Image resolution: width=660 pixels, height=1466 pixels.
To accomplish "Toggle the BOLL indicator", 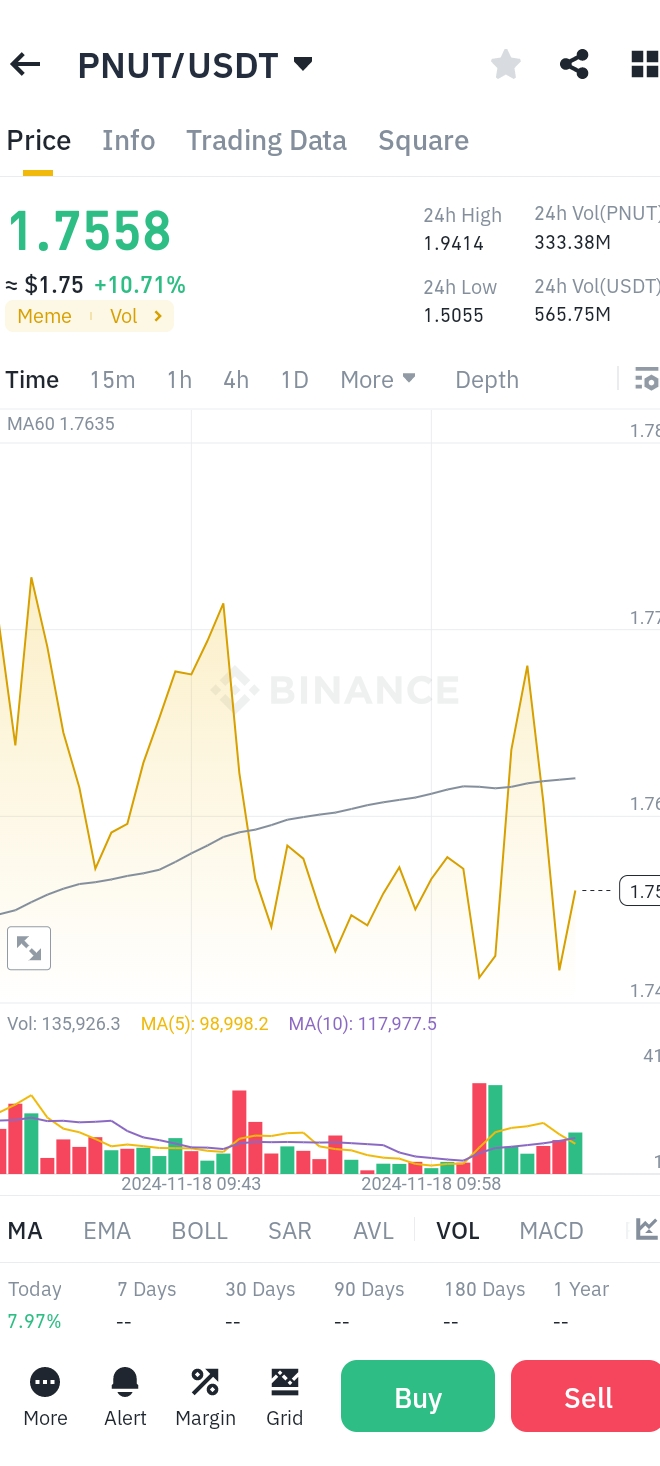I will tap(200, 1230).
